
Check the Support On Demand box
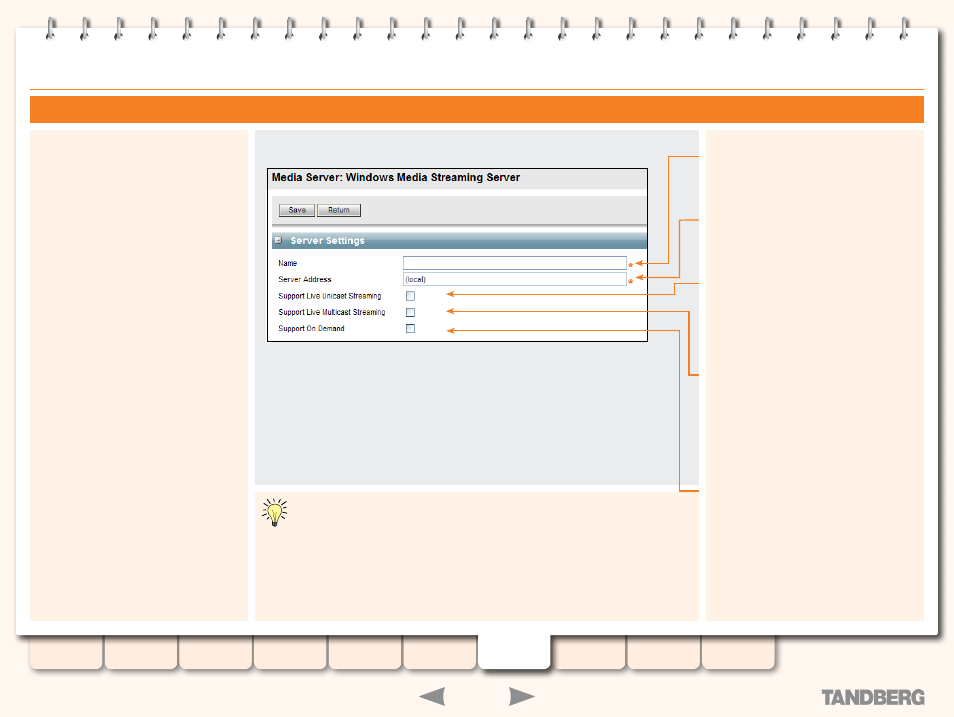pos(411,329)
